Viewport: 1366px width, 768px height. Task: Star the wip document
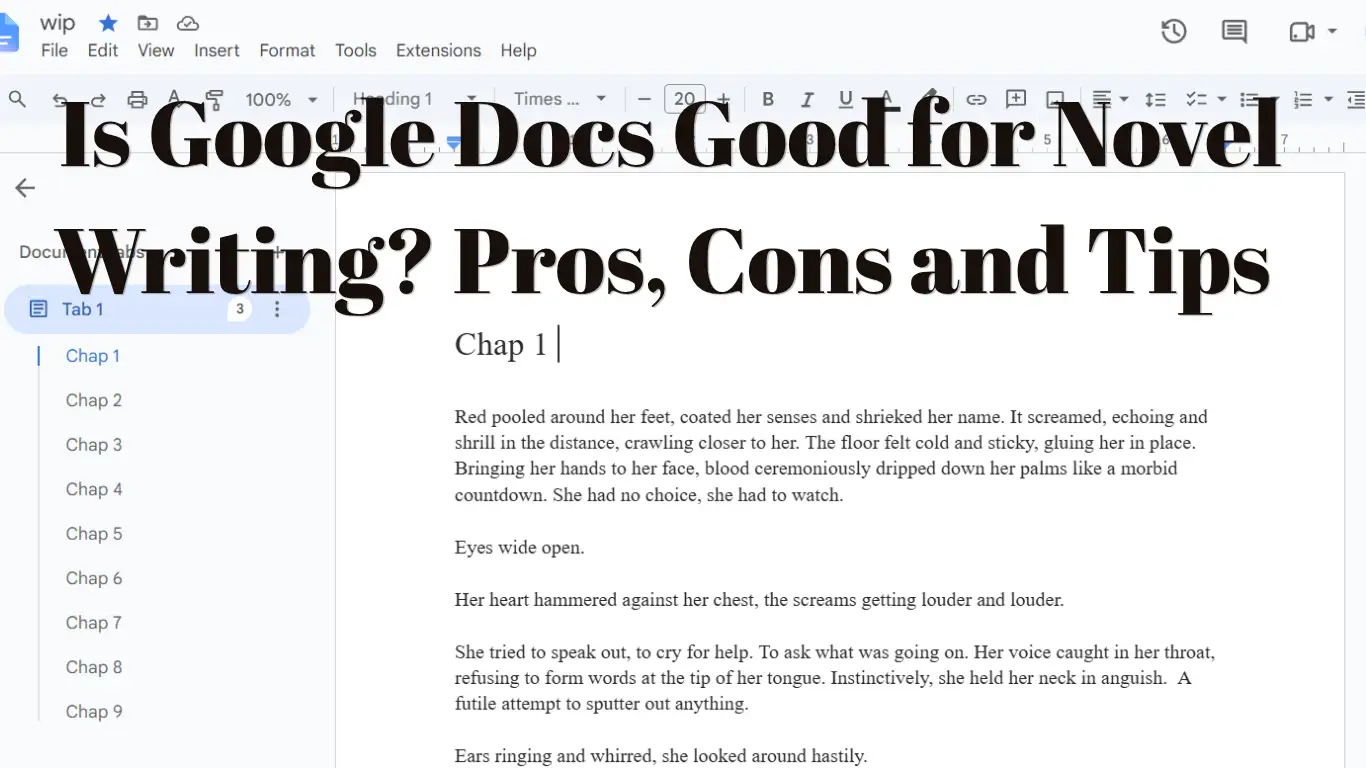pyautogui.click(x=108, y=22)
